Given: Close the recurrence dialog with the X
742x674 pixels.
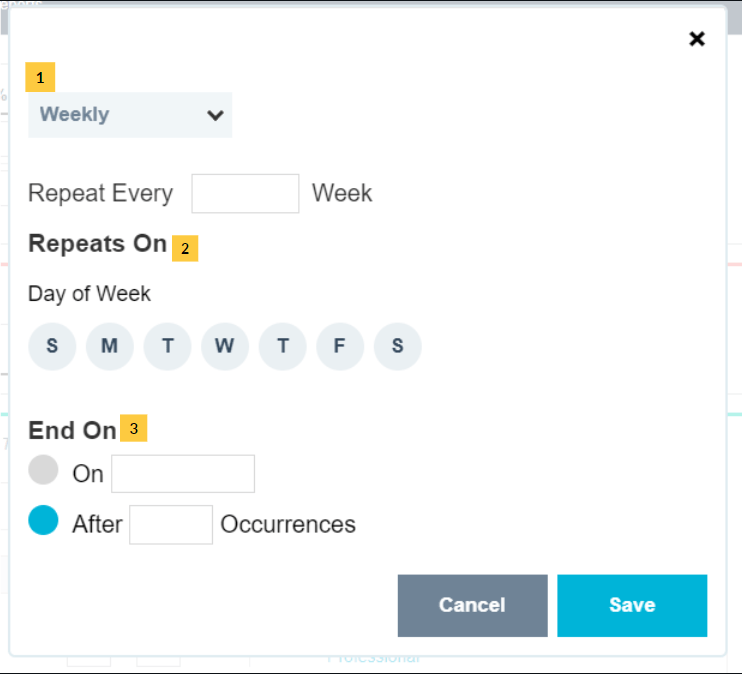Looking at the screenshot, I should pos(697,39).
